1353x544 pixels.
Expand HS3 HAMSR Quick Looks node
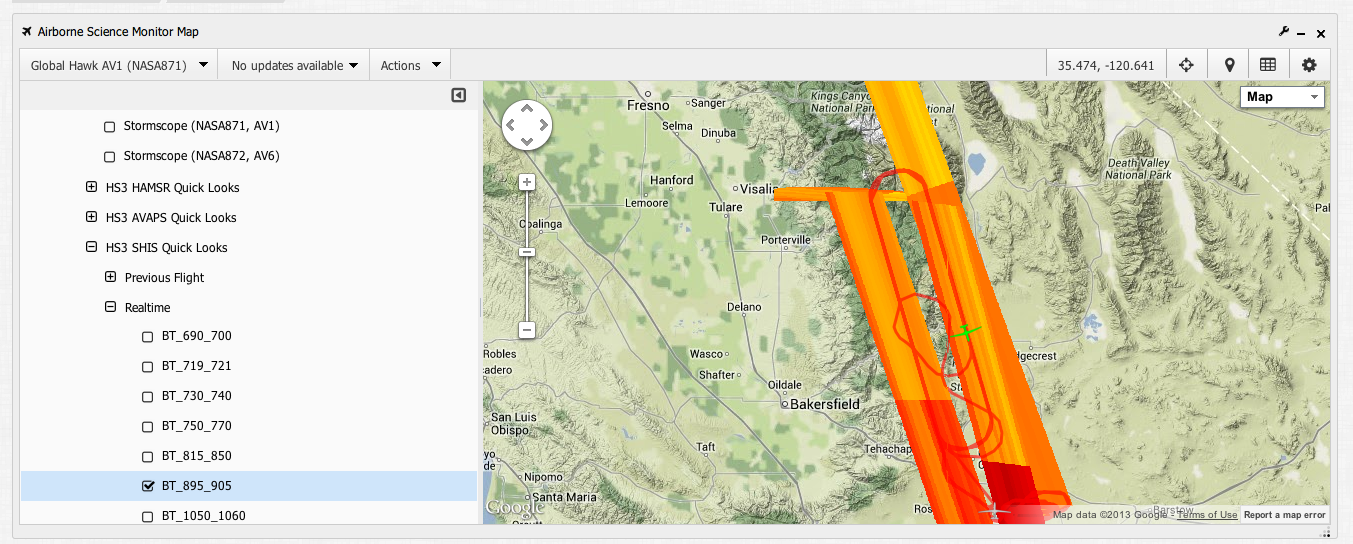pyautogui.click(x=92, y=187)
